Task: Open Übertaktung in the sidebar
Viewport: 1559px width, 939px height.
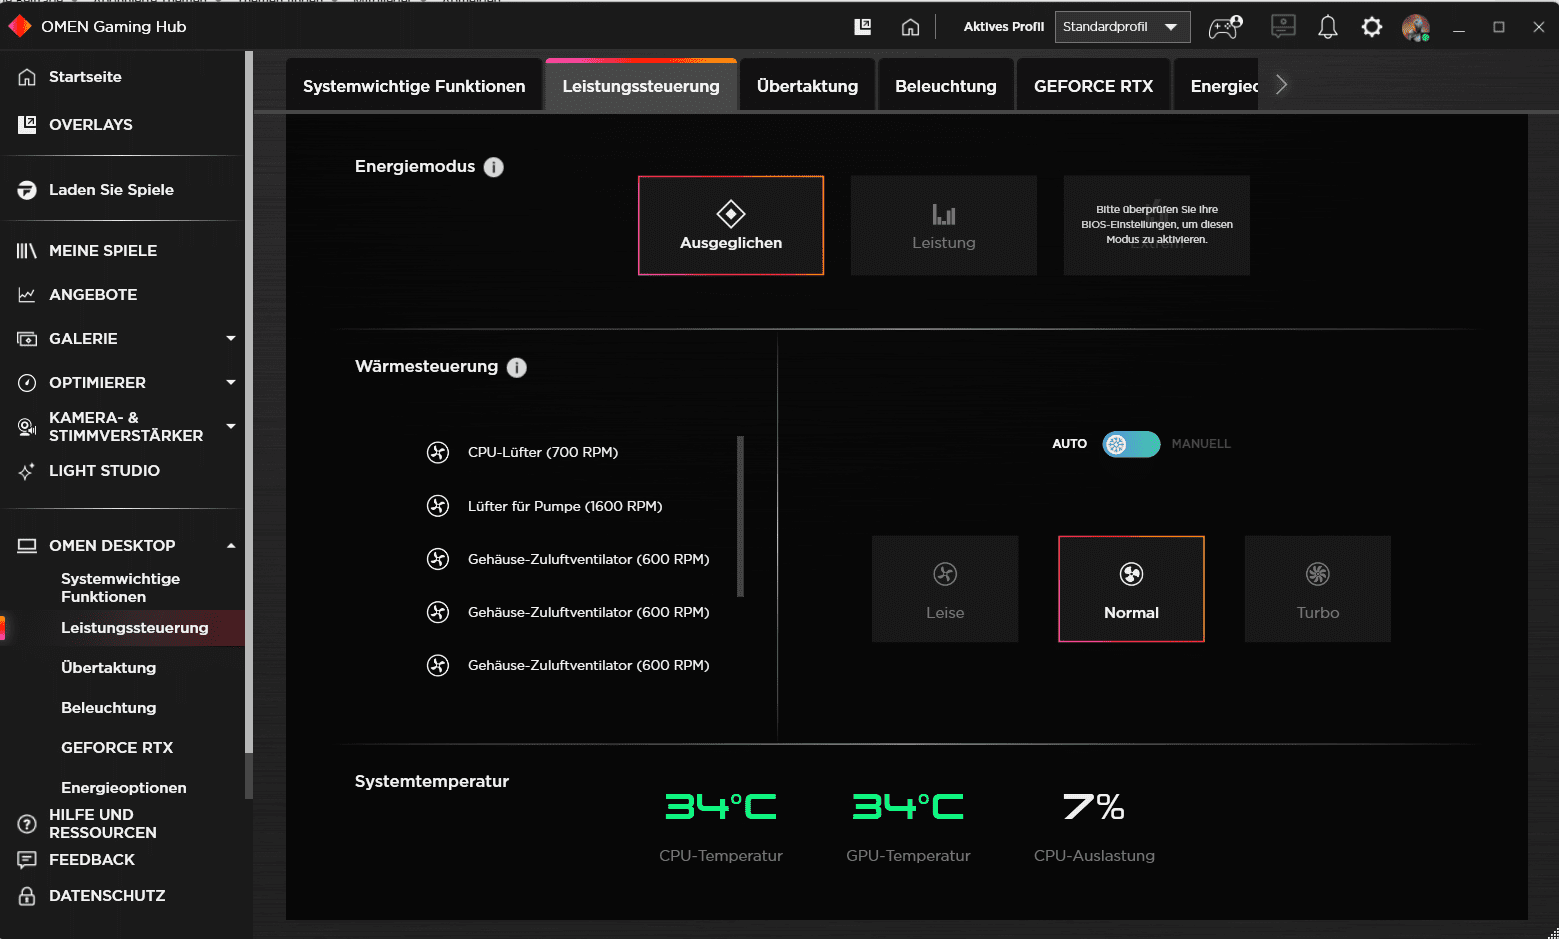Action: coord(109,668)
